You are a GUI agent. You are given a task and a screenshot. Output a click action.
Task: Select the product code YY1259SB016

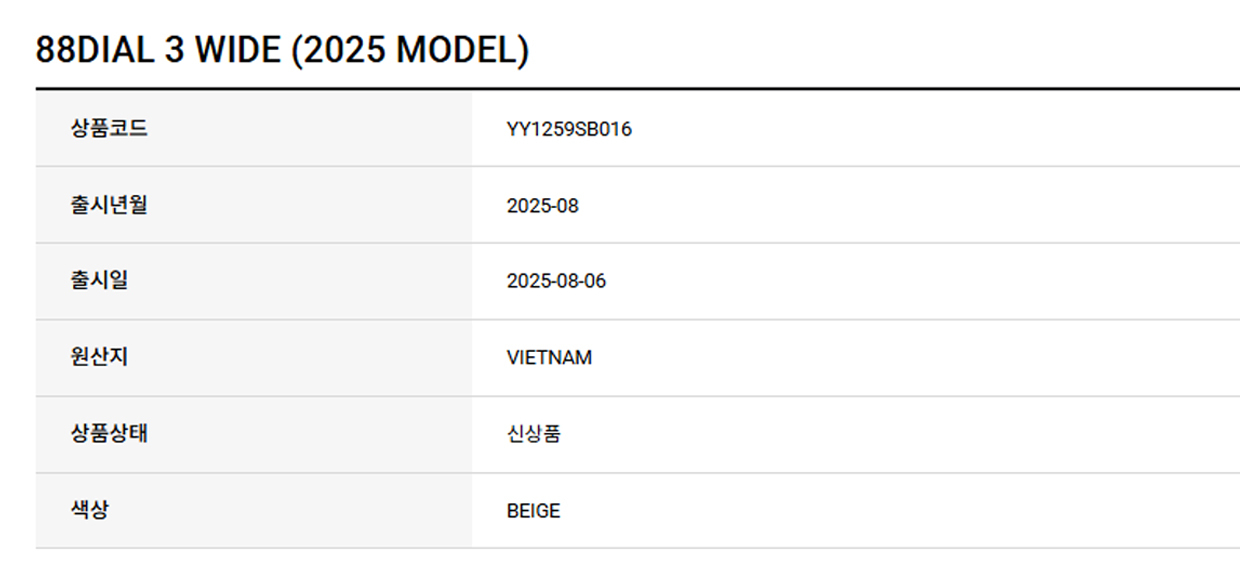pyautogui.click(x=569, y=129)
